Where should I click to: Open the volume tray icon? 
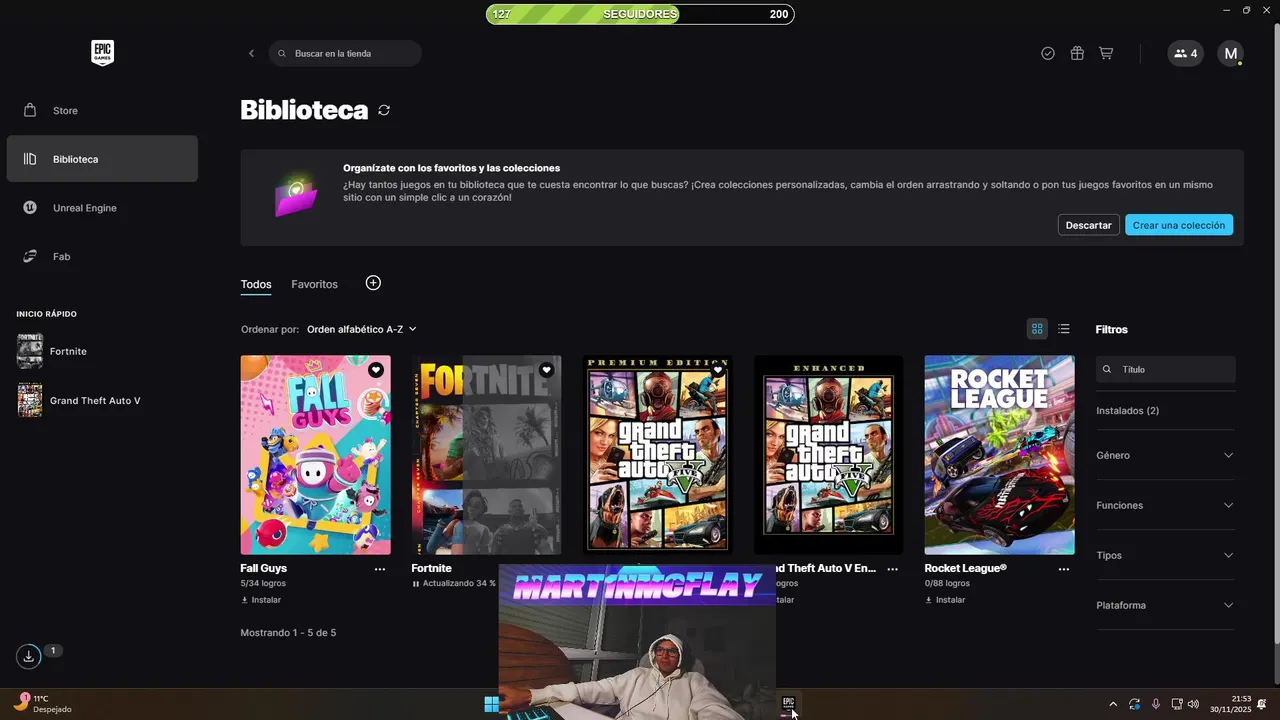coord(1193,704)
